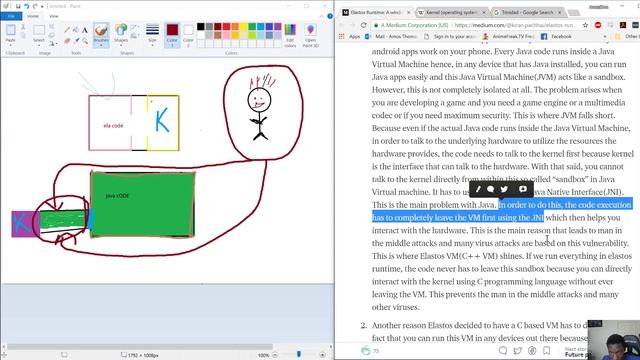Image resolution: width=640 pixels, height=360 pixels.
Task: Click Save icon in Paint quick access toolbar
Action: (18, 6)
